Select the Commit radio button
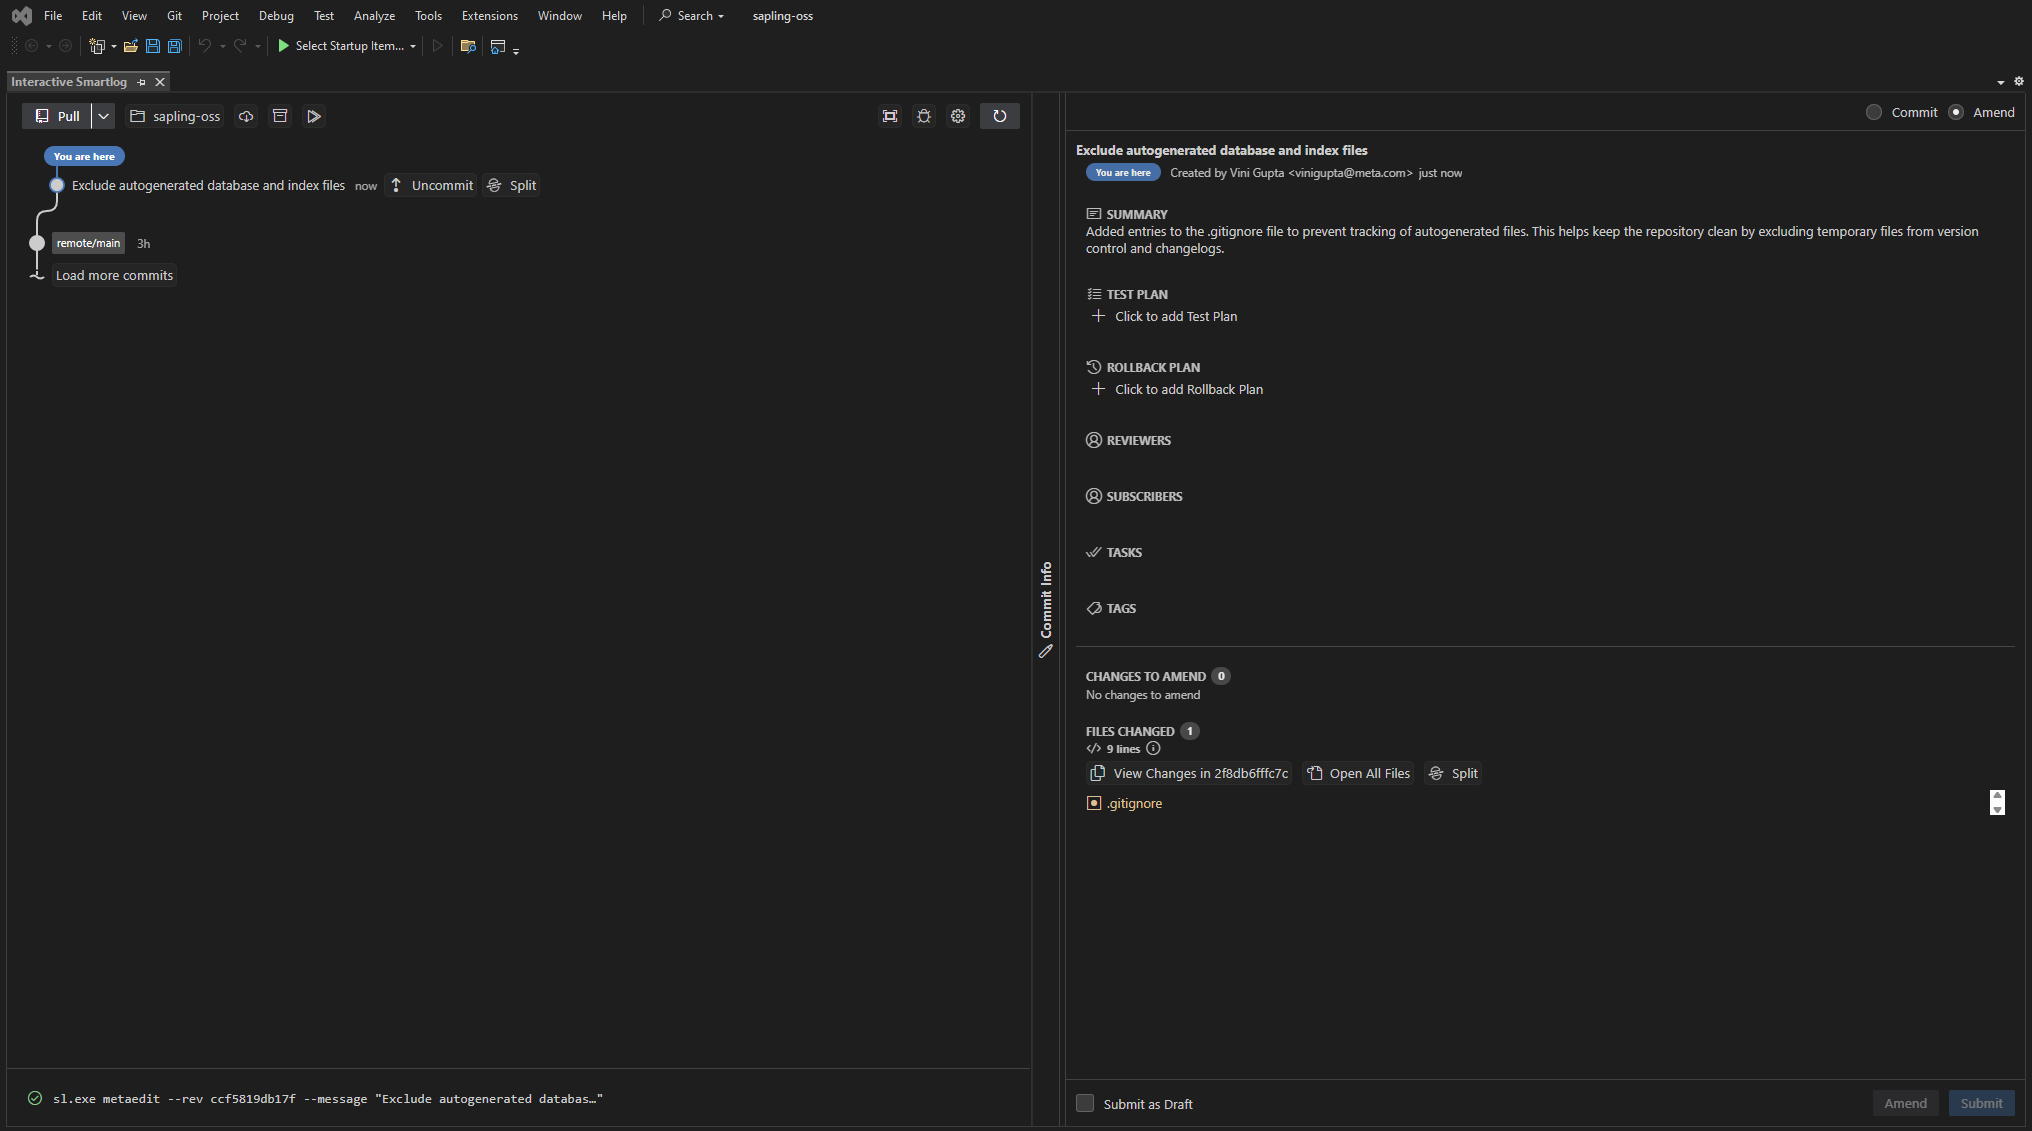Image resolution: width=2032 pixels, height=1131 pixels. click(x=1874, y=112)
